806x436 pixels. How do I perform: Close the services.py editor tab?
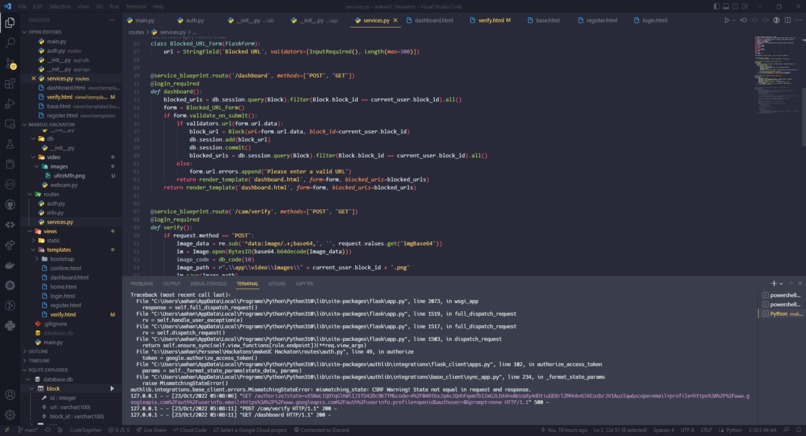coord(395,21)
